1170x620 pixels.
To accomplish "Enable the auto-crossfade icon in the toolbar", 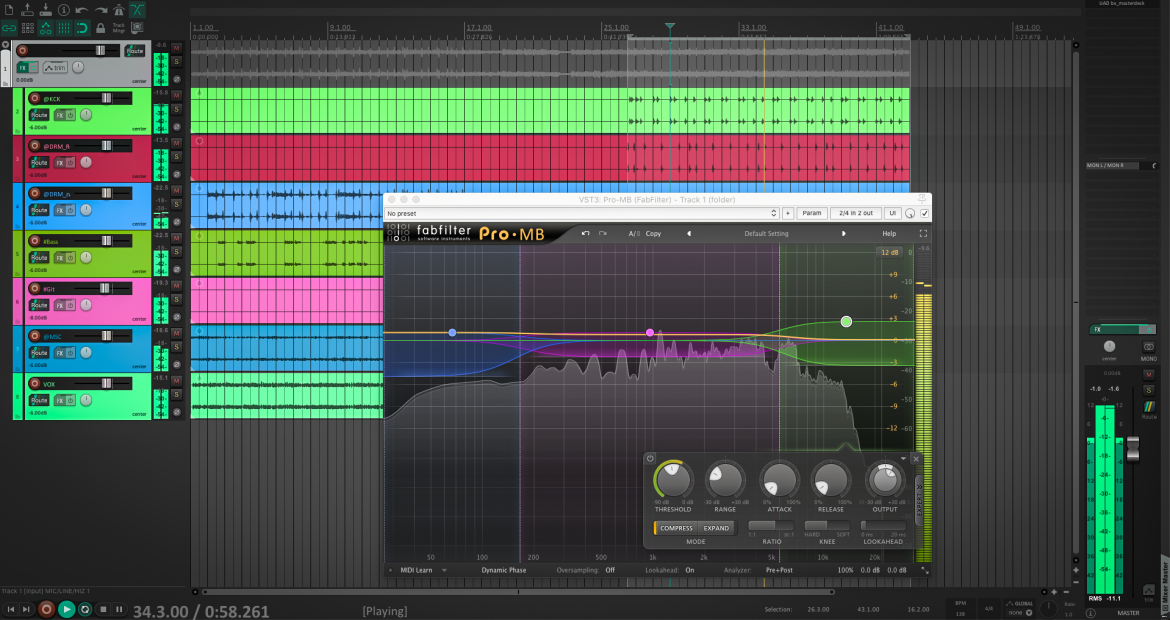I will [x=137, y=10].
